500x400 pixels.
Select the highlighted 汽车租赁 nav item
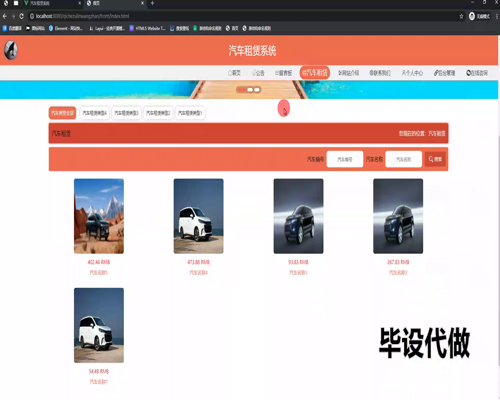click(x=315, y=73)
